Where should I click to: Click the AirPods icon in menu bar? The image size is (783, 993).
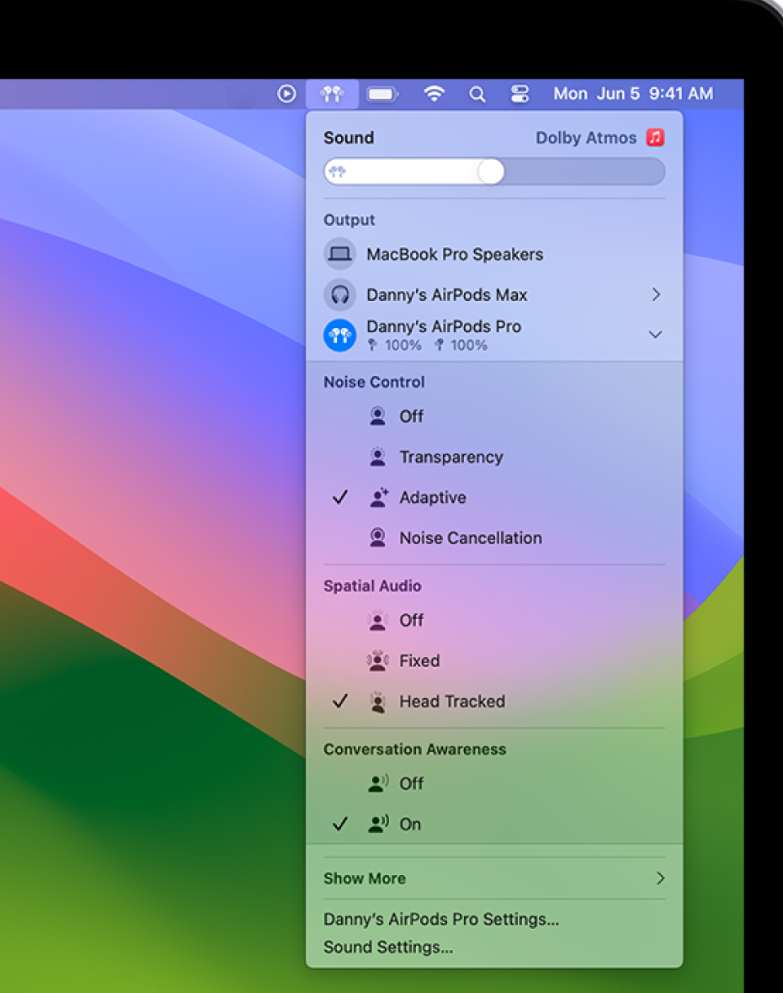332,94
